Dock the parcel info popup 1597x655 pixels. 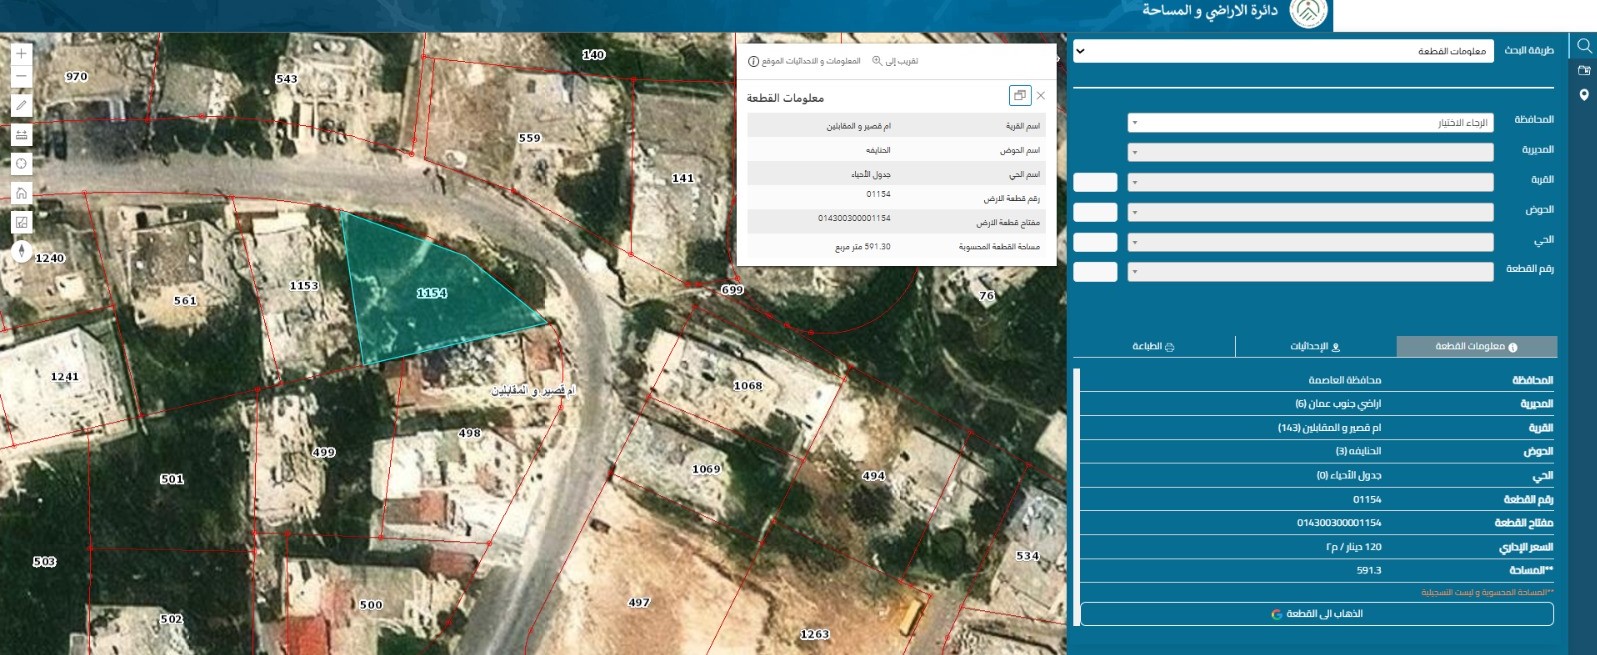click(1019, 96)
